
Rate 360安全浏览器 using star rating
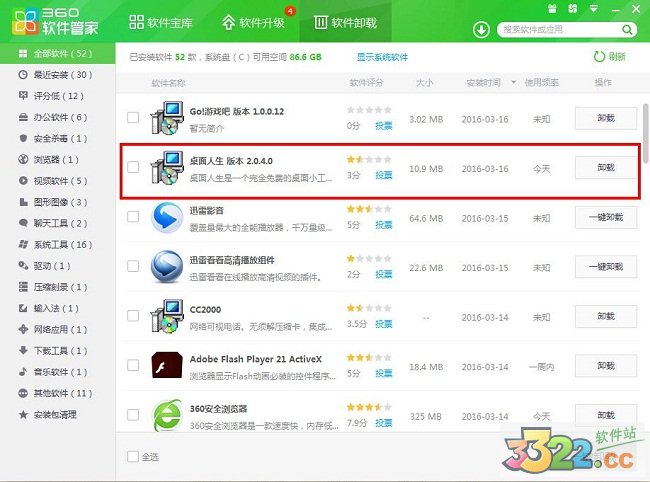tap(369, 407)
